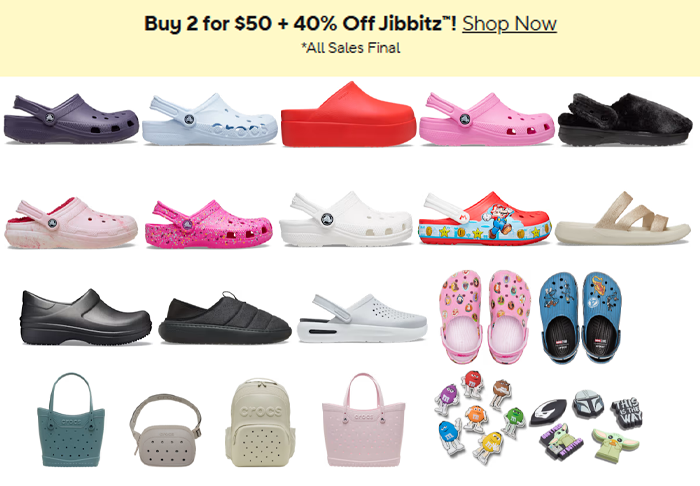The image size is (700, 486).
Task: Open the red Super Mario clog
Action: point(485,218)
